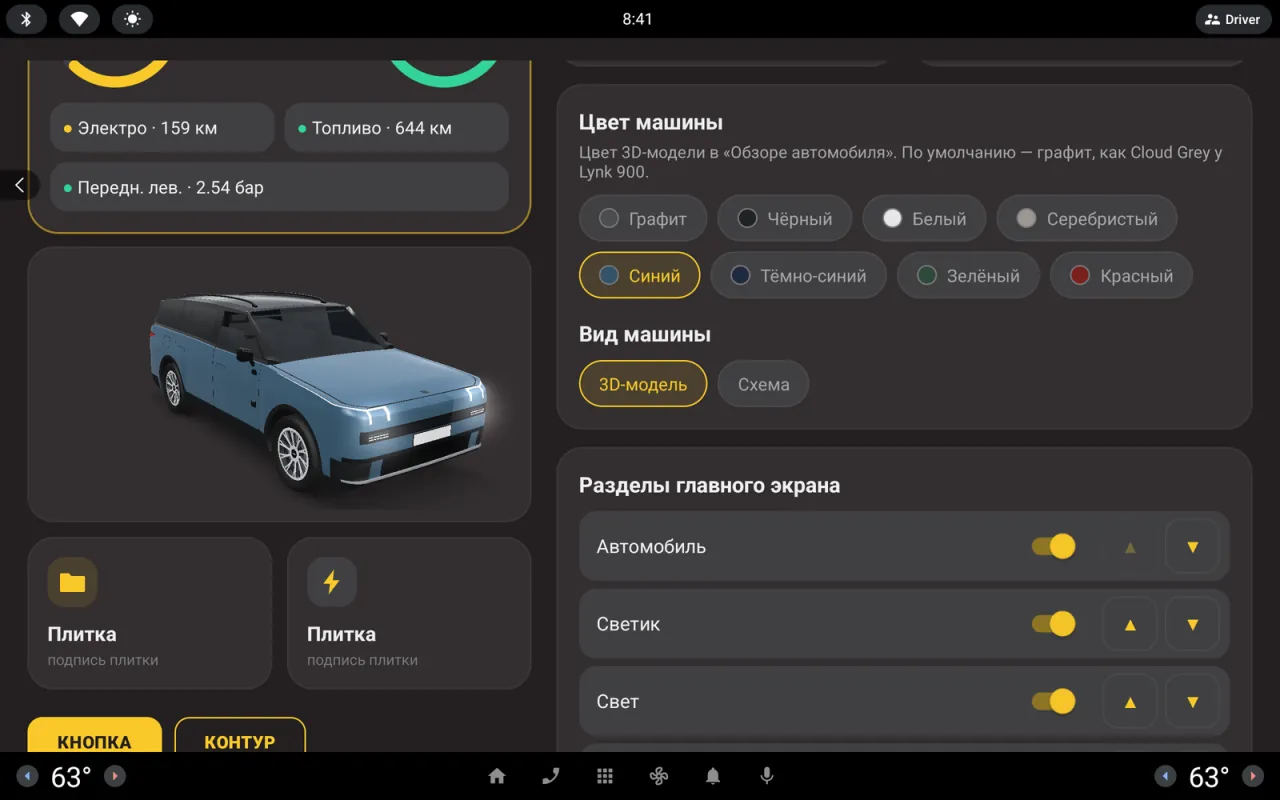Activate the voice assistant microphone icon
This screenshot has width=1280, height=800.
pyautogui.click(x=767, y=776)
